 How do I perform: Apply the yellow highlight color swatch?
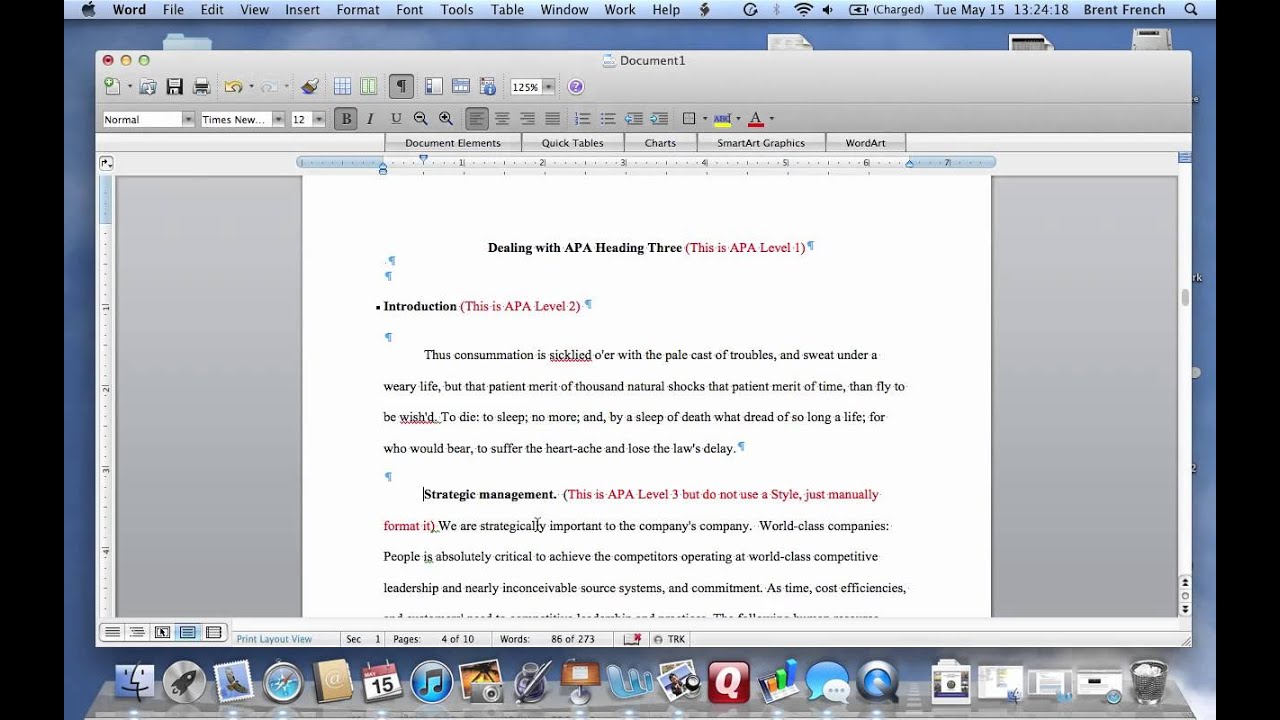[722, 119]
